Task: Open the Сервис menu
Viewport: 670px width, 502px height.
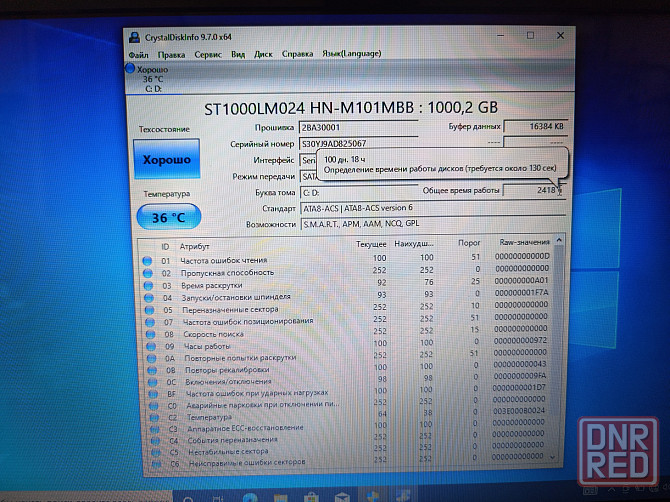Action: pyautogui.click(x=208, y=55)
